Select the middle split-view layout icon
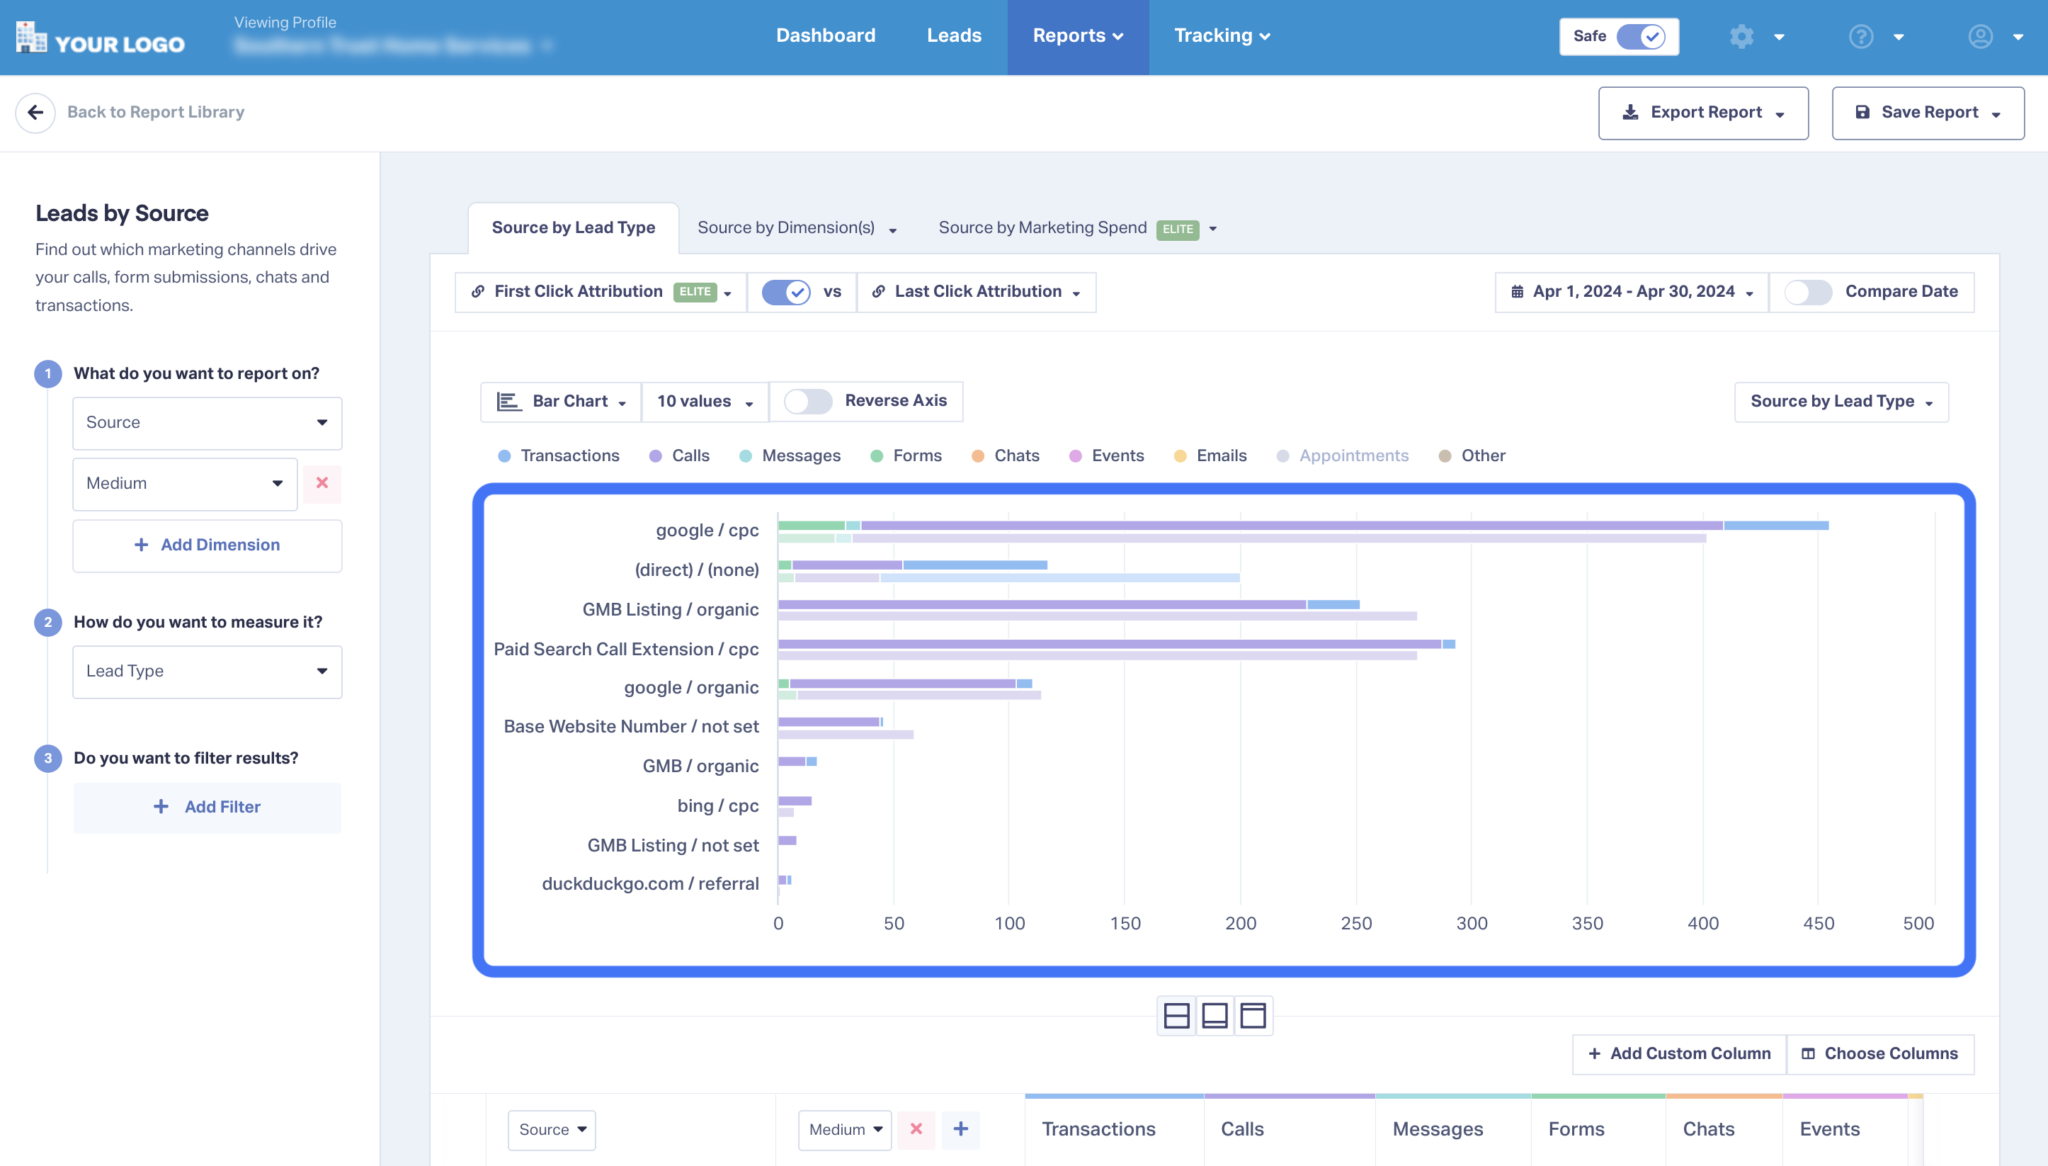 (1214, 1015)
